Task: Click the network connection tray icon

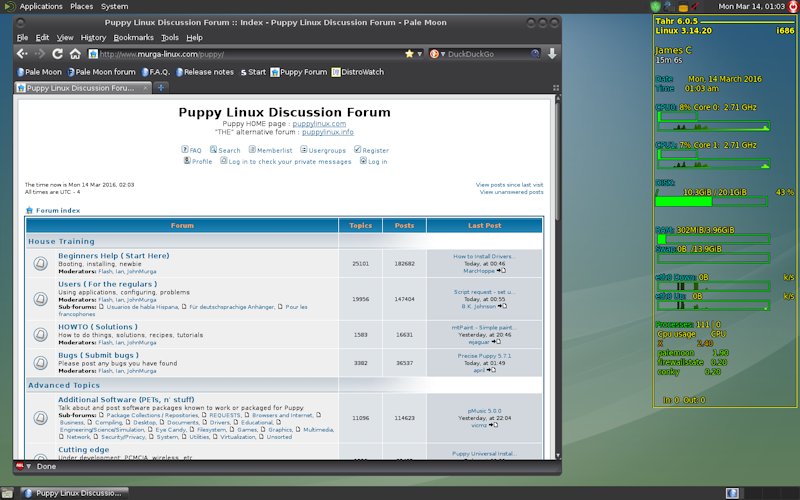Action: (x=669, y=7)
